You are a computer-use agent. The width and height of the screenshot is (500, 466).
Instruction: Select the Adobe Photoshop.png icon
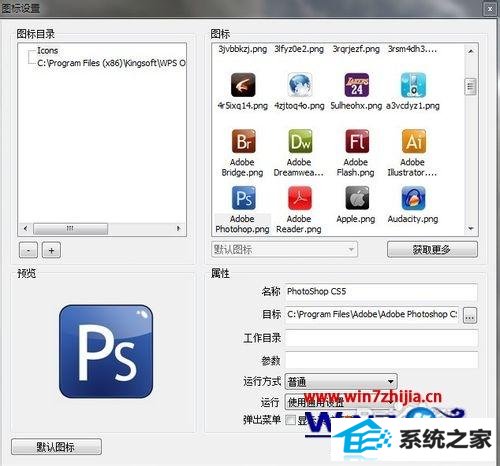point(243,198)
